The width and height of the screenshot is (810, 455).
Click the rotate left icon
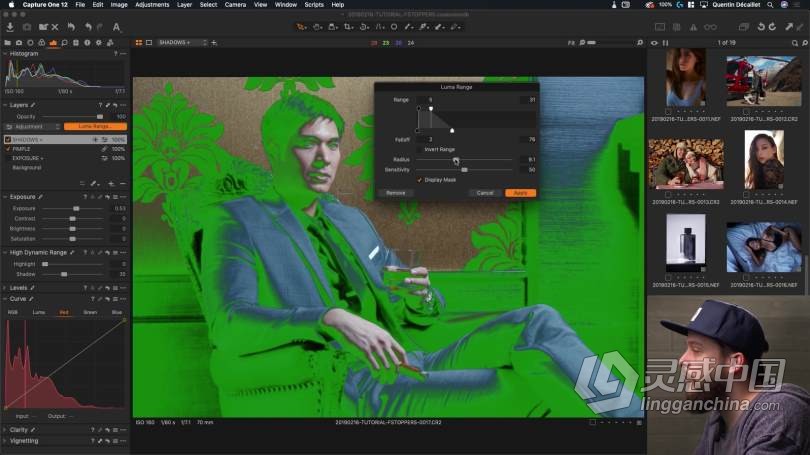click(760, 27)
